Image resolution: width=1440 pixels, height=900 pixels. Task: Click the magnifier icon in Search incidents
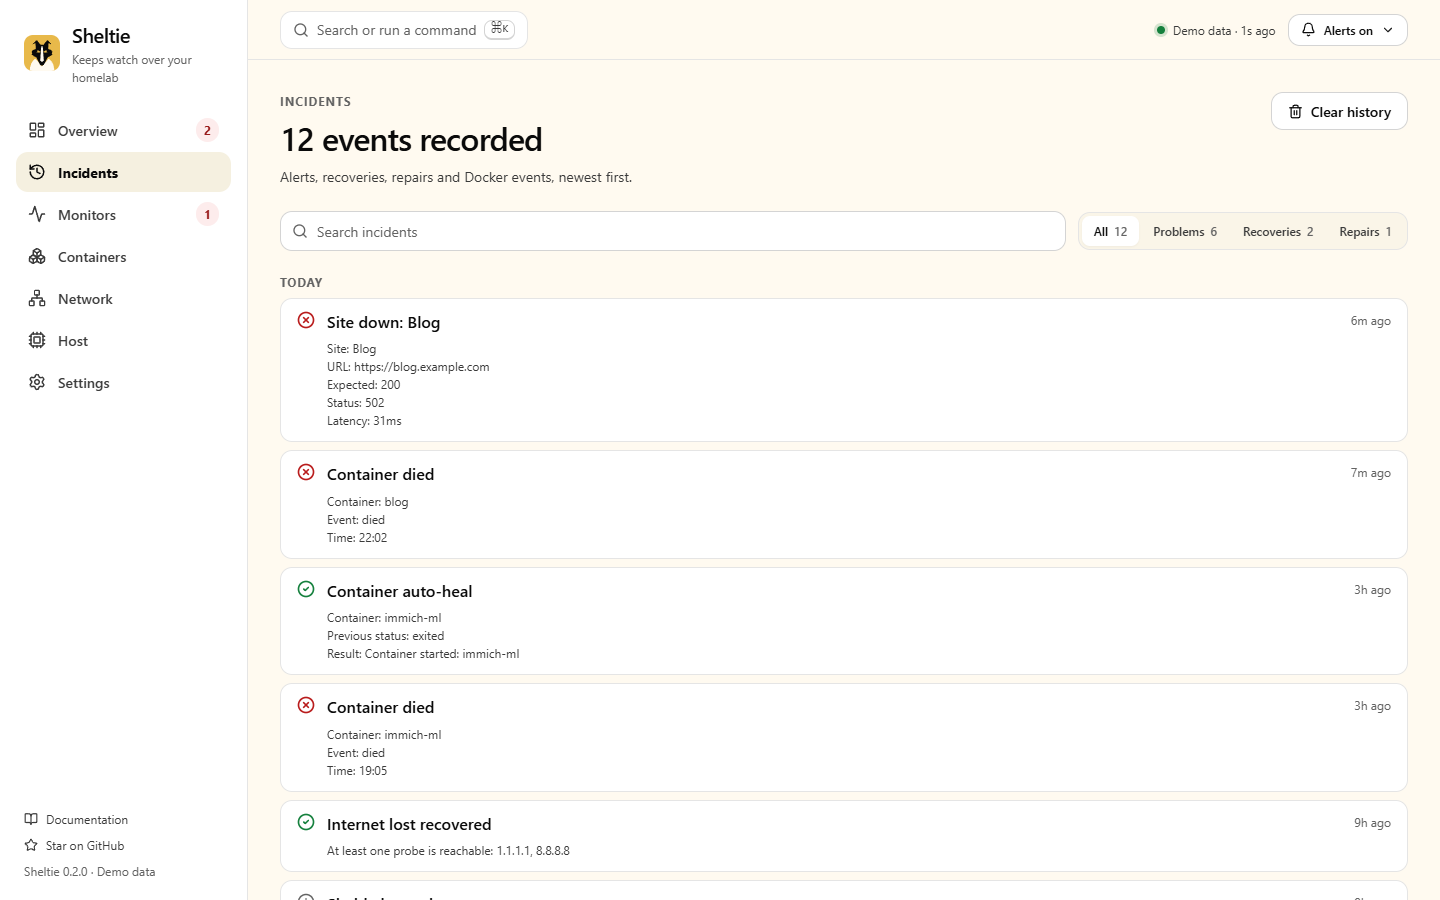point(300,231)
